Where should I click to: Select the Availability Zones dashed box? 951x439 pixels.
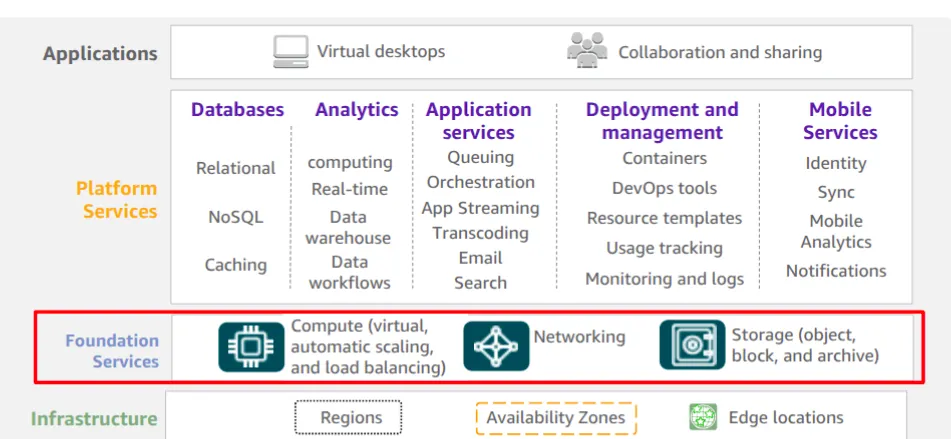pos(556,418)
